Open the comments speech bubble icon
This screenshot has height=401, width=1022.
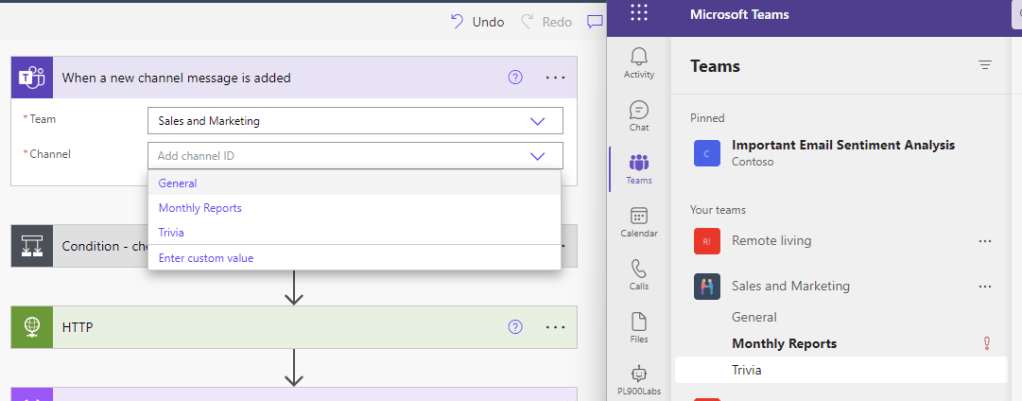click(x=594, y=22)
